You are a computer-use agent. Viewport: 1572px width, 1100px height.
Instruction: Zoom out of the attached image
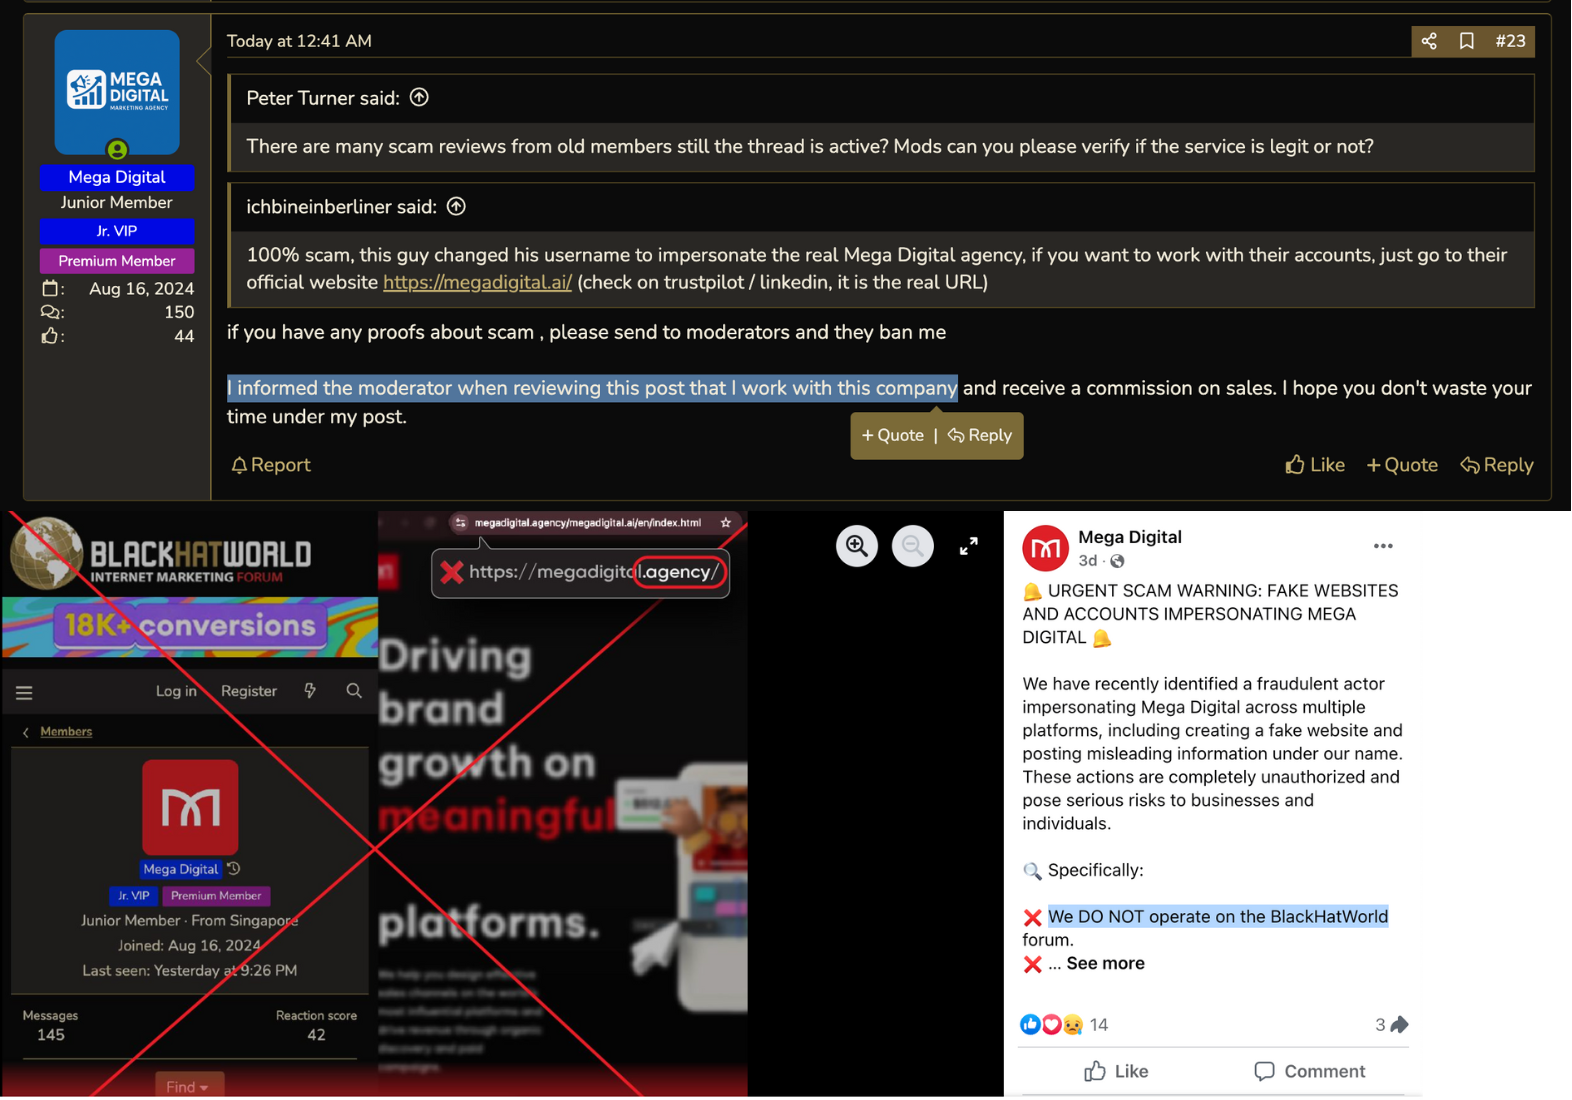[913, 546]
